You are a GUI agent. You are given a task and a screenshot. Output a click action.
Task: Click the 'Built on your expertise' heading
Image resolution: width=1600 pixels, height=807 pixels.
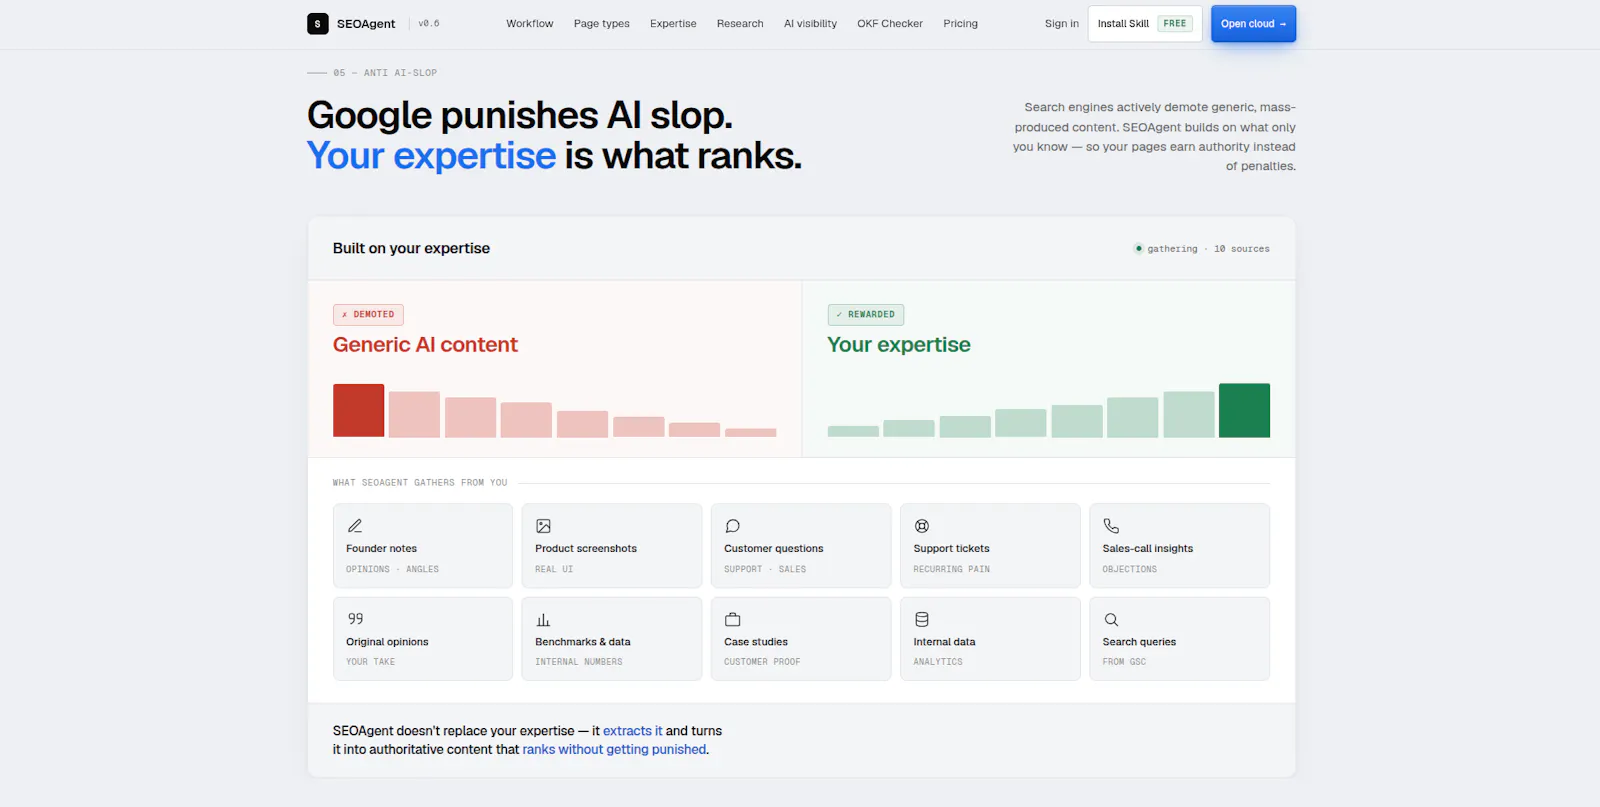click(411, 248)
